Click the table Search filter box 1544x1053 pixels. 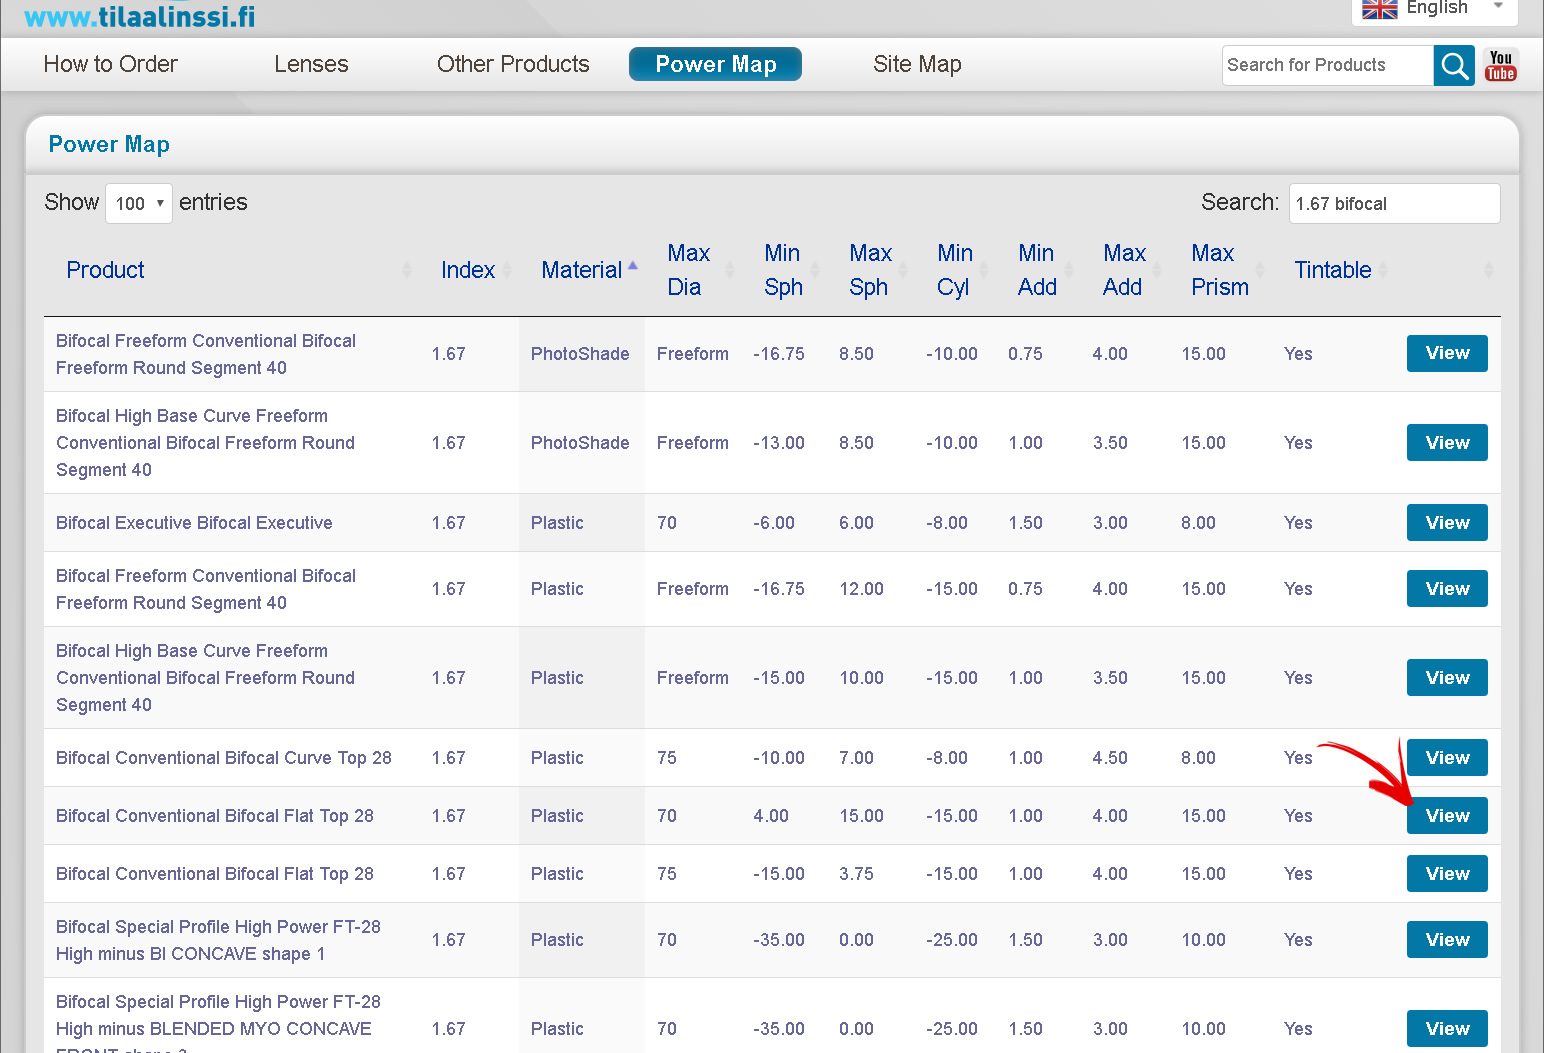(1393, 204)
